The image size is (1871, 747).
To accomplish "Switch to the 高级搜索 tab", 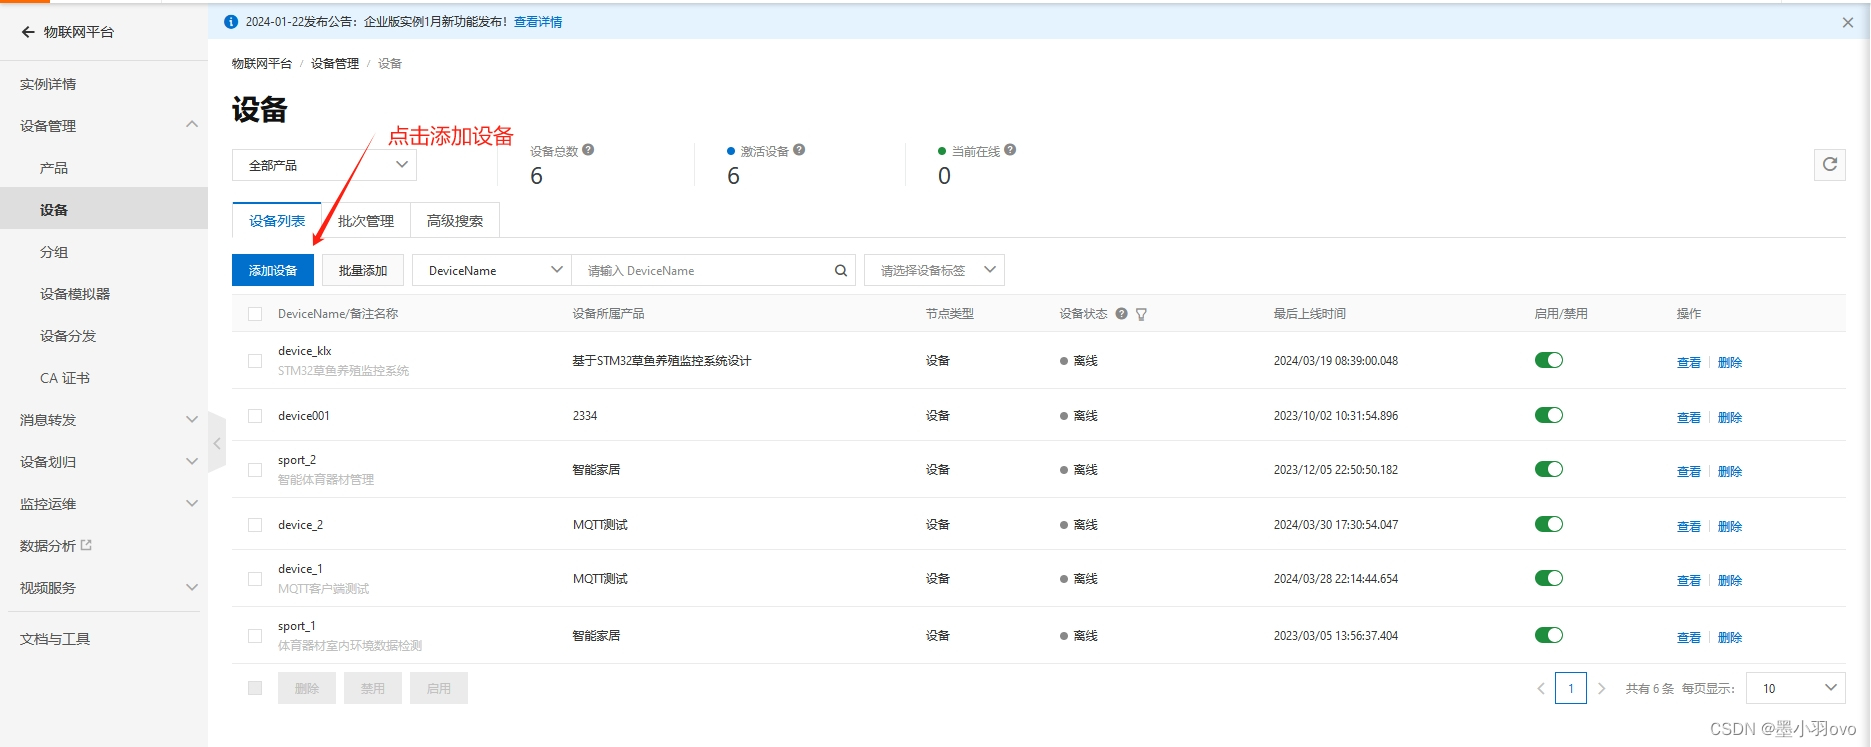I will 455,221.
